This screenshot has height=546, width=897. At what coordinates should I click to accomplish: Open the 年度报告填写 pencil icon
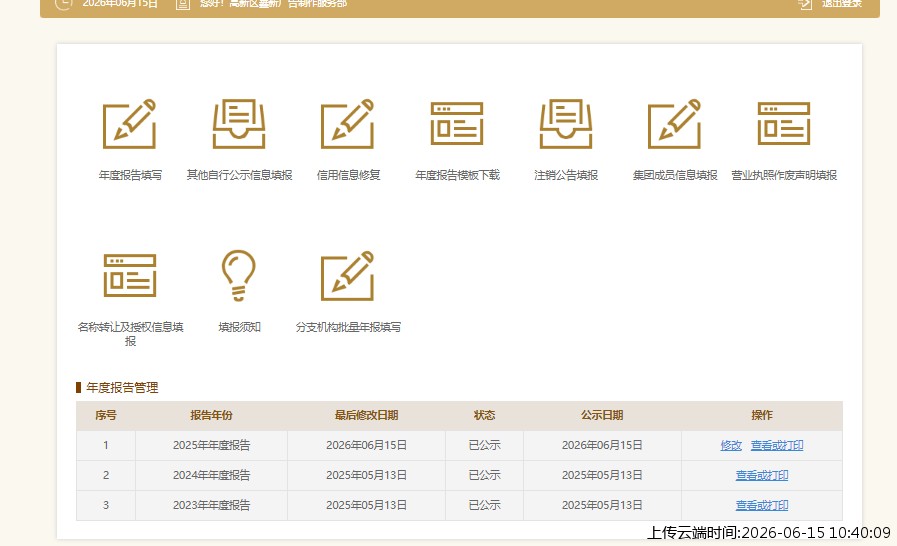click(130, 124)
